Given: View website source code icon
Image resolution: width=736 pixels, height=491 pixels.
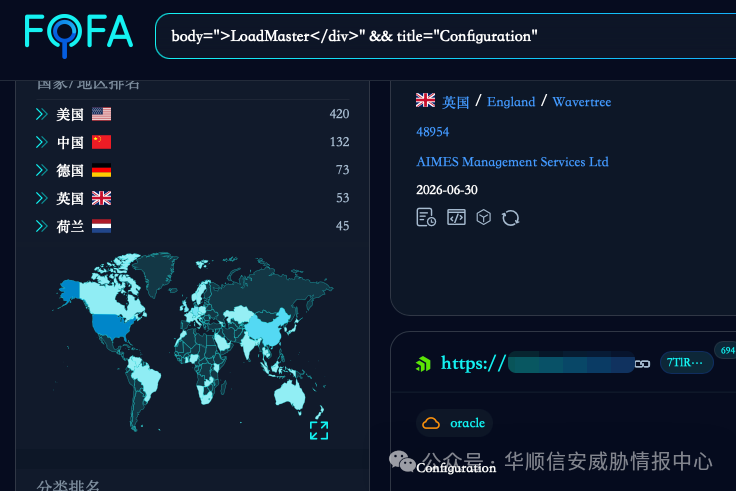Looking at the screenshot, I should point(456,217).
